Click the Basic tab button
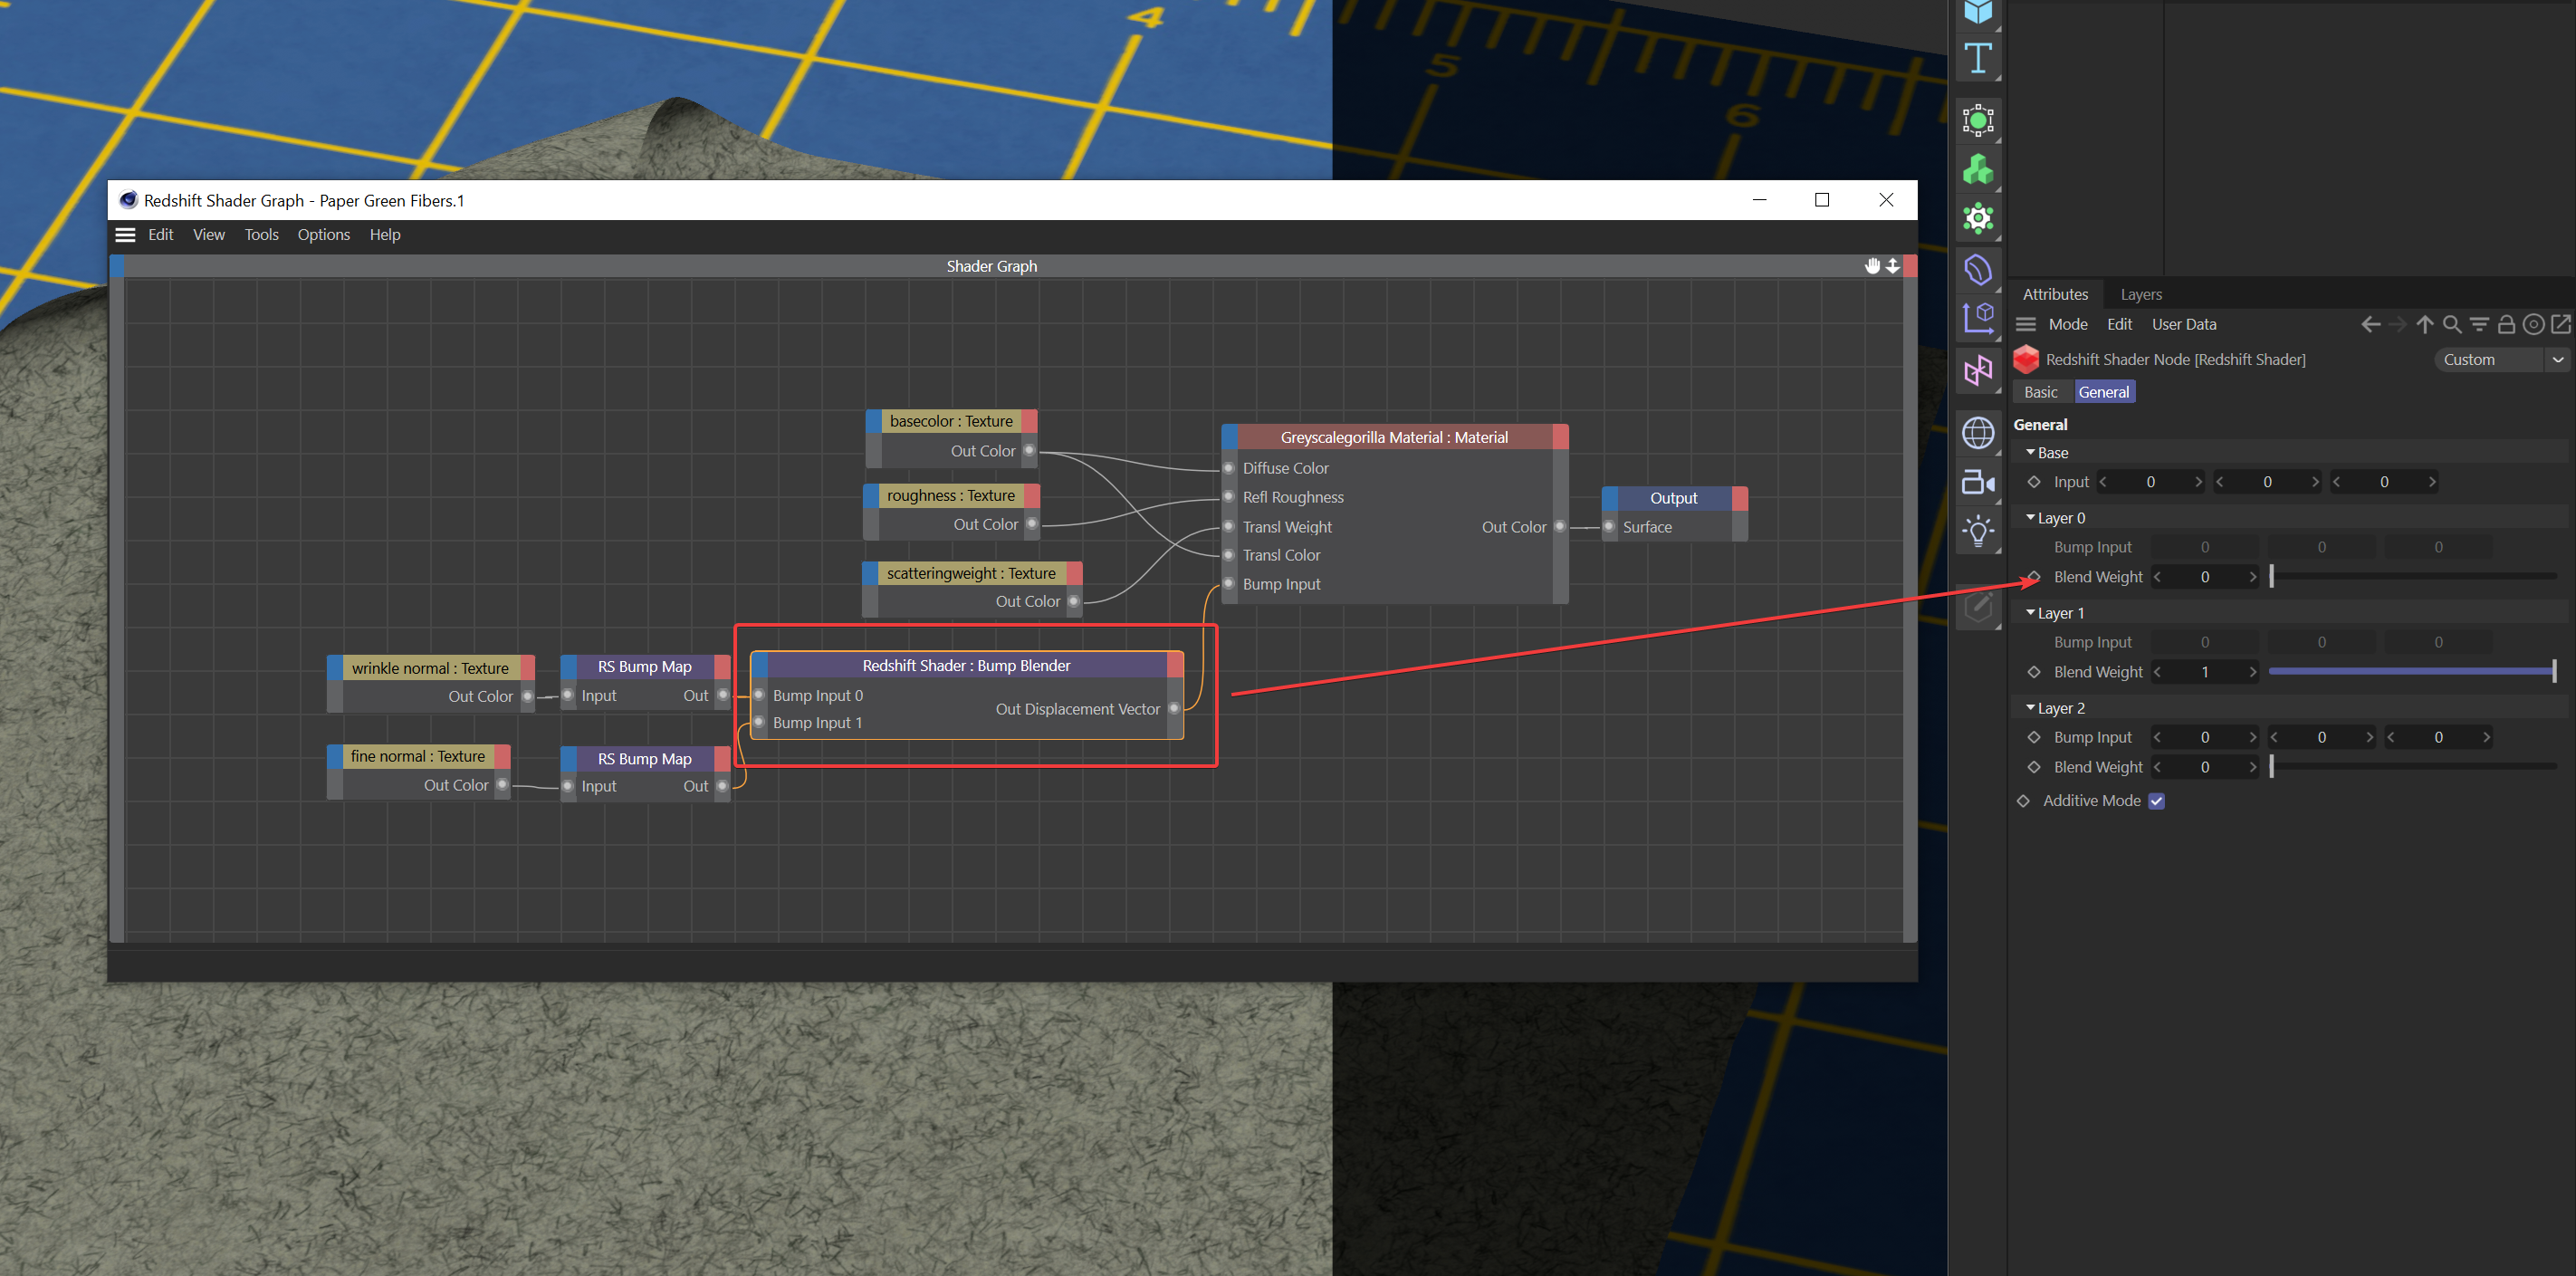The image size is (2576, 1276). [x=2040, y=392]
